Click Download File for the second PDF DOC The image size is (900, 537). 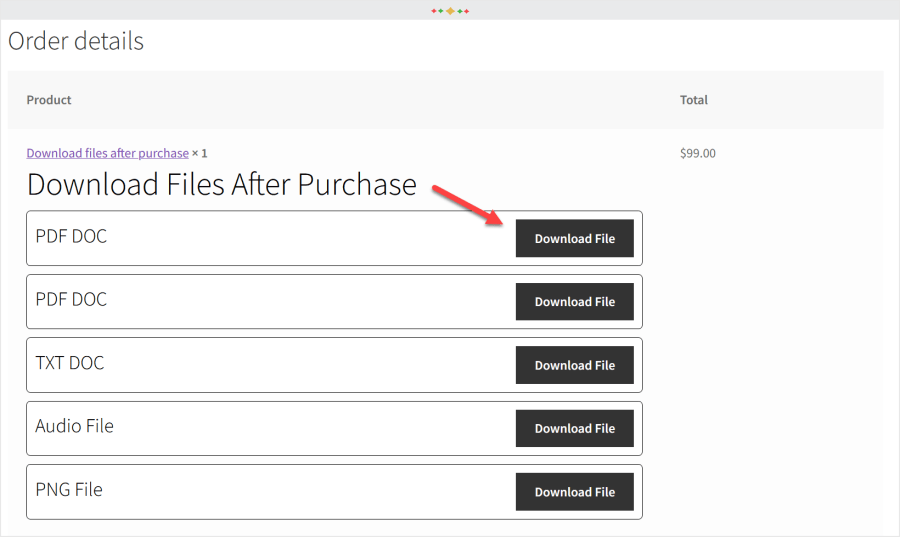(x=574, y=301)
